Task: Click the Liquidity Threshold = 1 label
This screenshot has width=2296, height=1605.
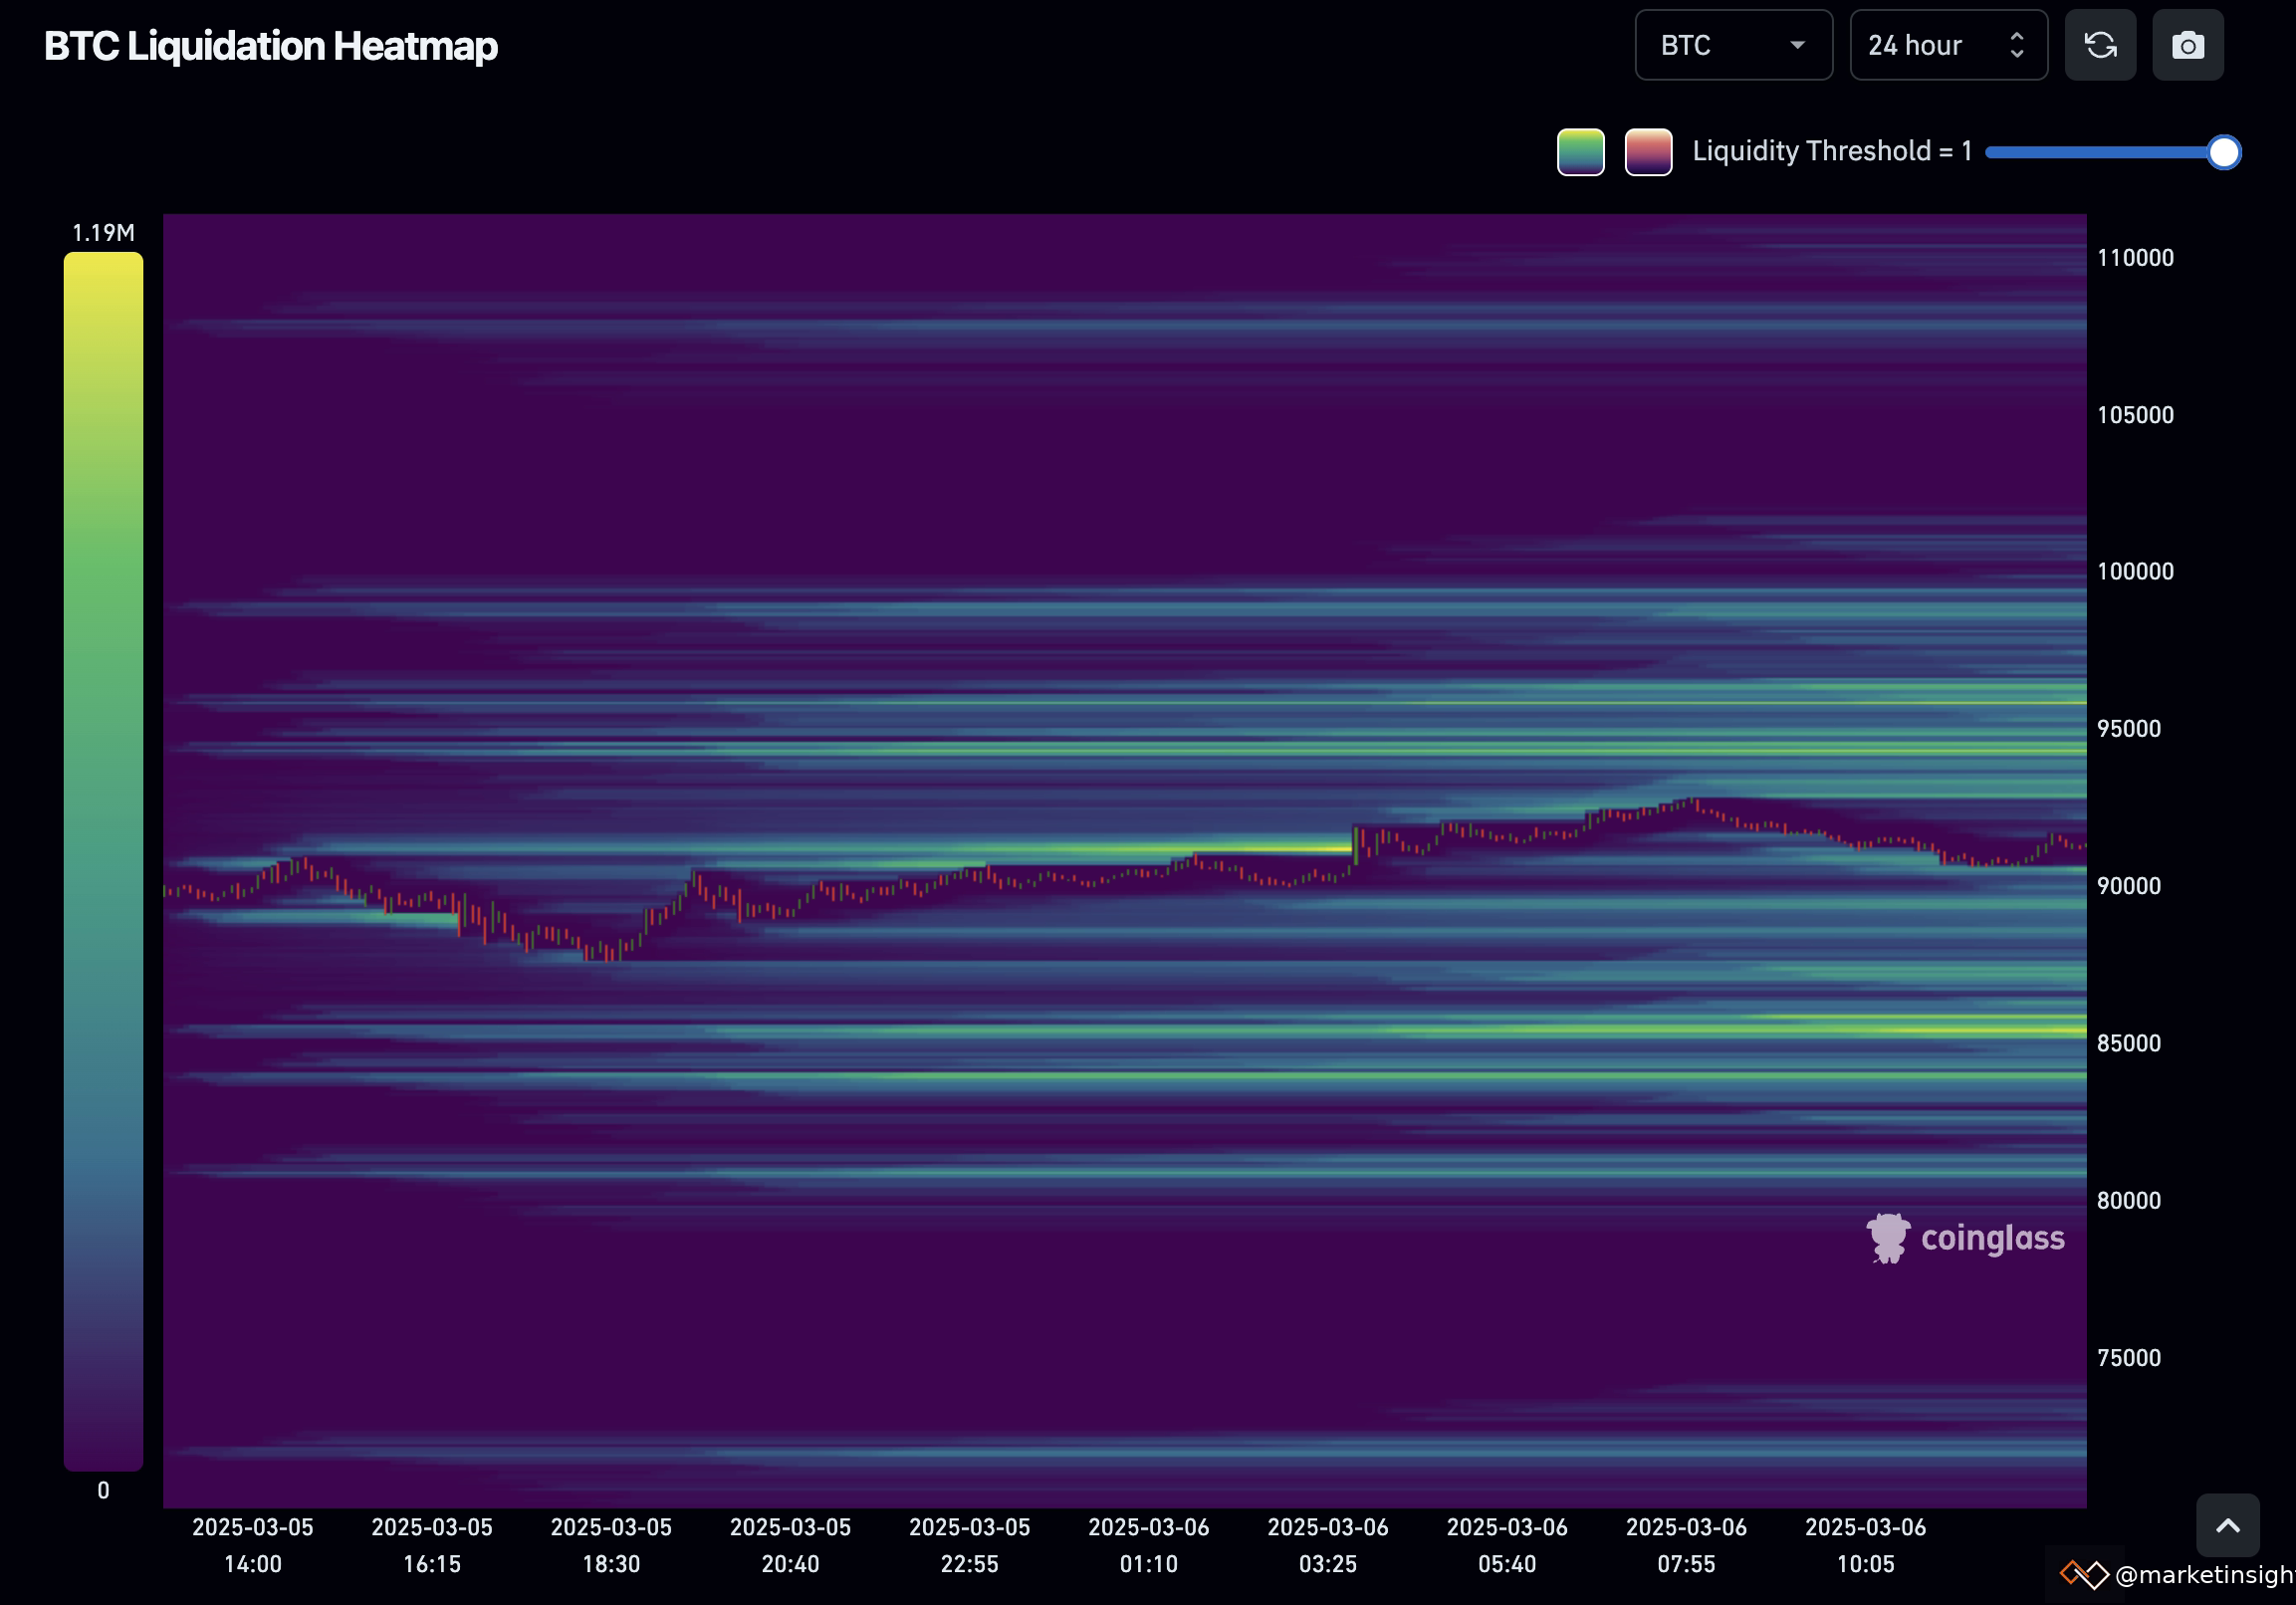Action: 1832,151
